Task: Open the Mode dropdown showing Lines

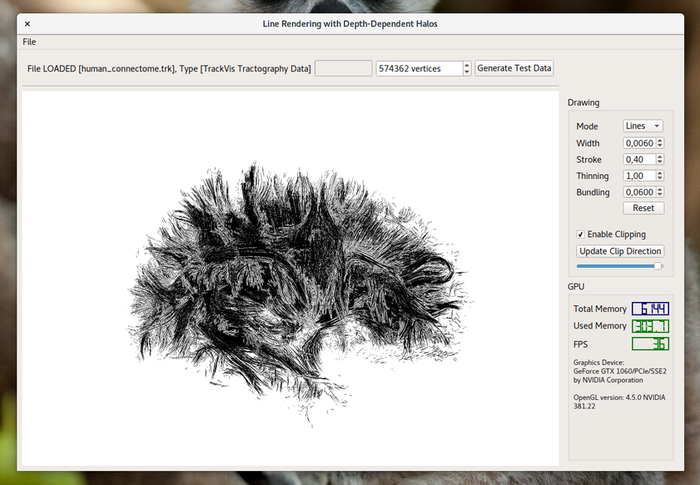Action: pos(642,126)
